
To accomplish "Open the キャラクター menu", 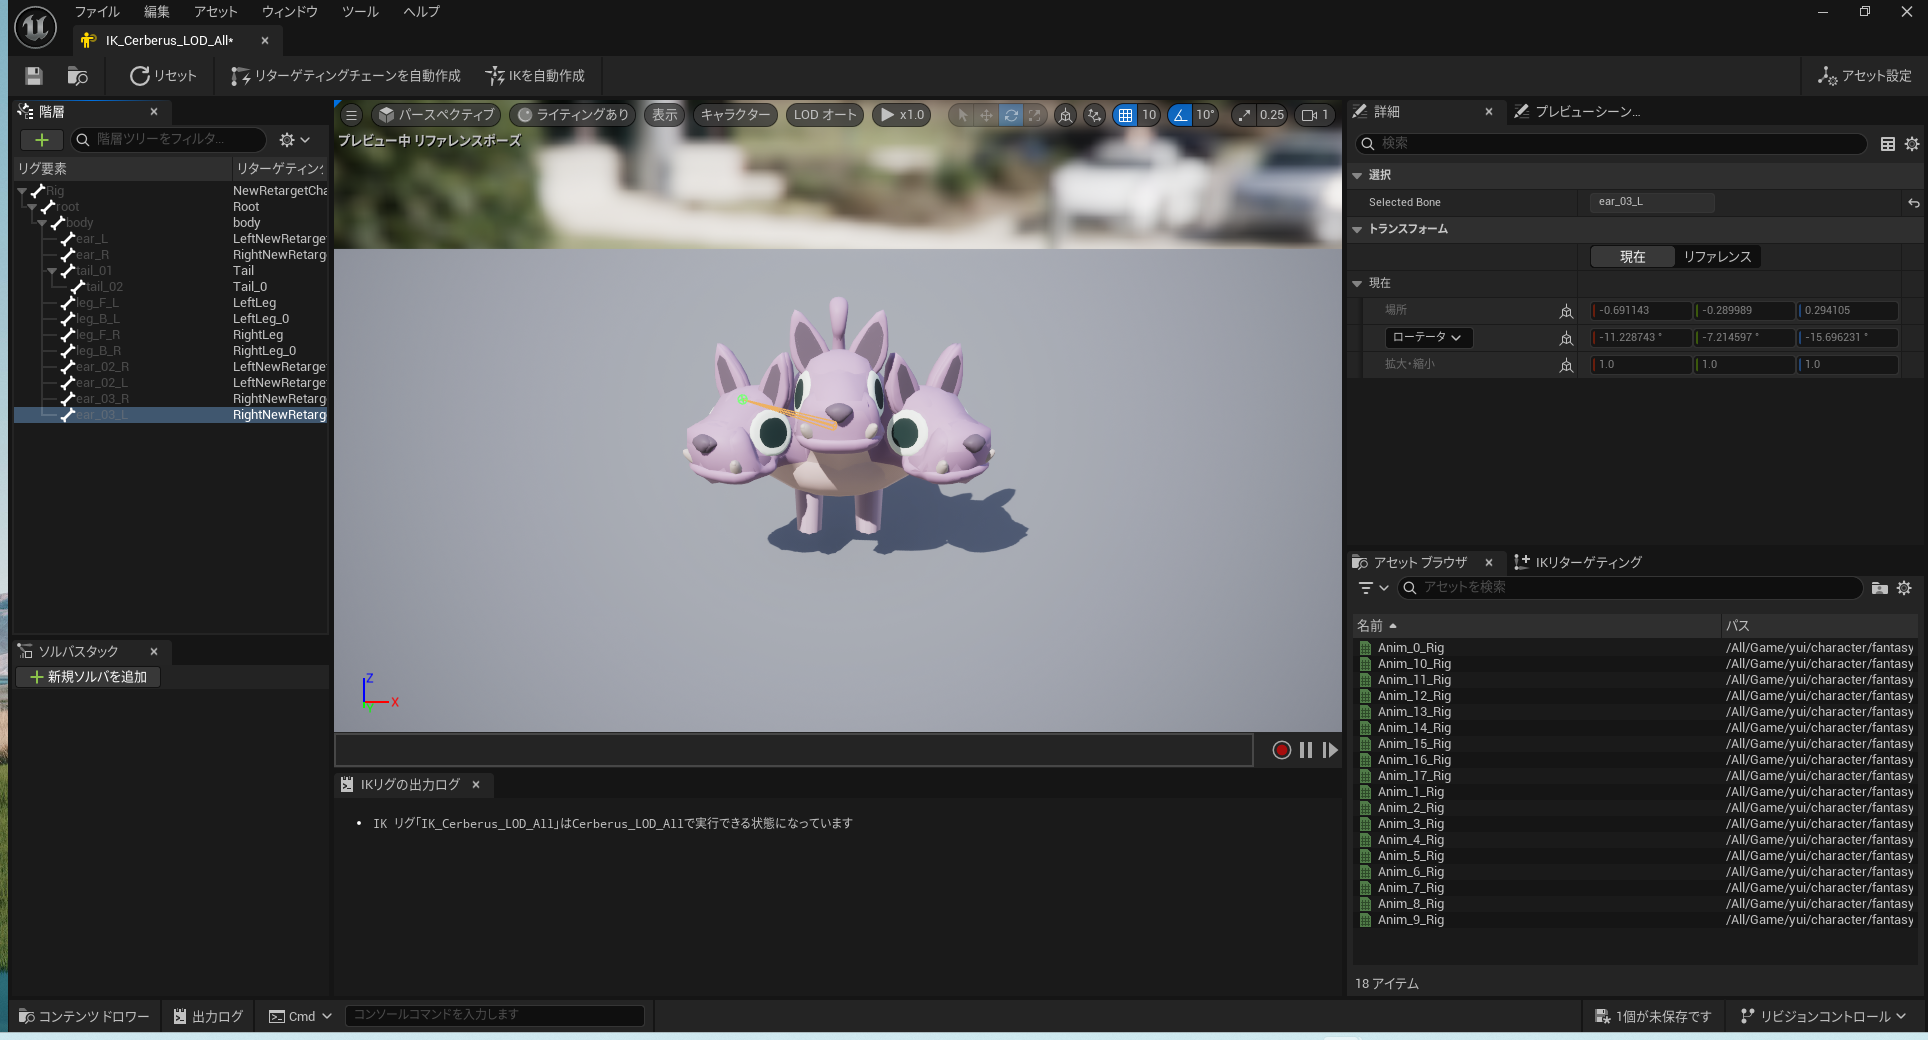I will 736,115.
